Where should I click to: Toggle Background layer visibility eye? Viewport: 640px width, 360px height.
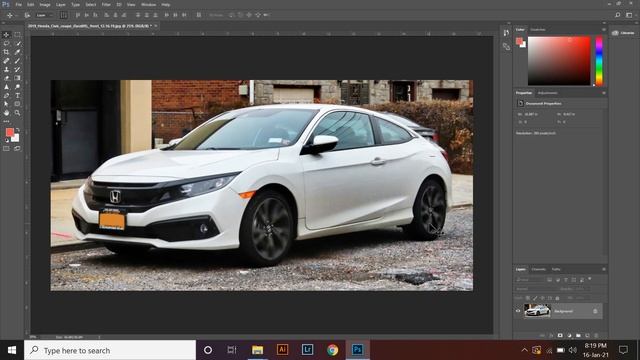(x=518, y=311)
